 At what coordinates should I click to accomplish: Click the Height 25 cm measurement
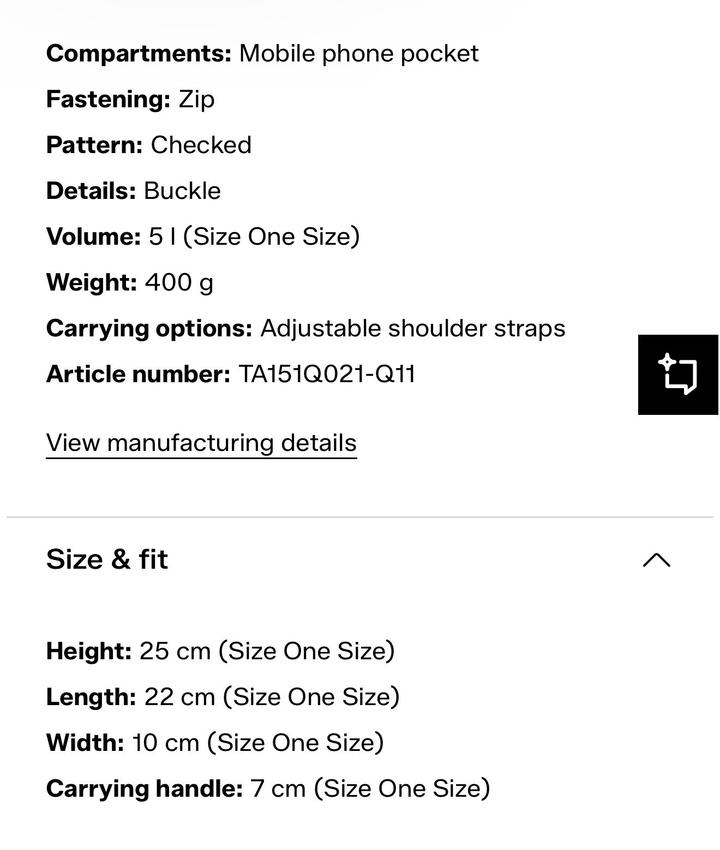(220, 651)
